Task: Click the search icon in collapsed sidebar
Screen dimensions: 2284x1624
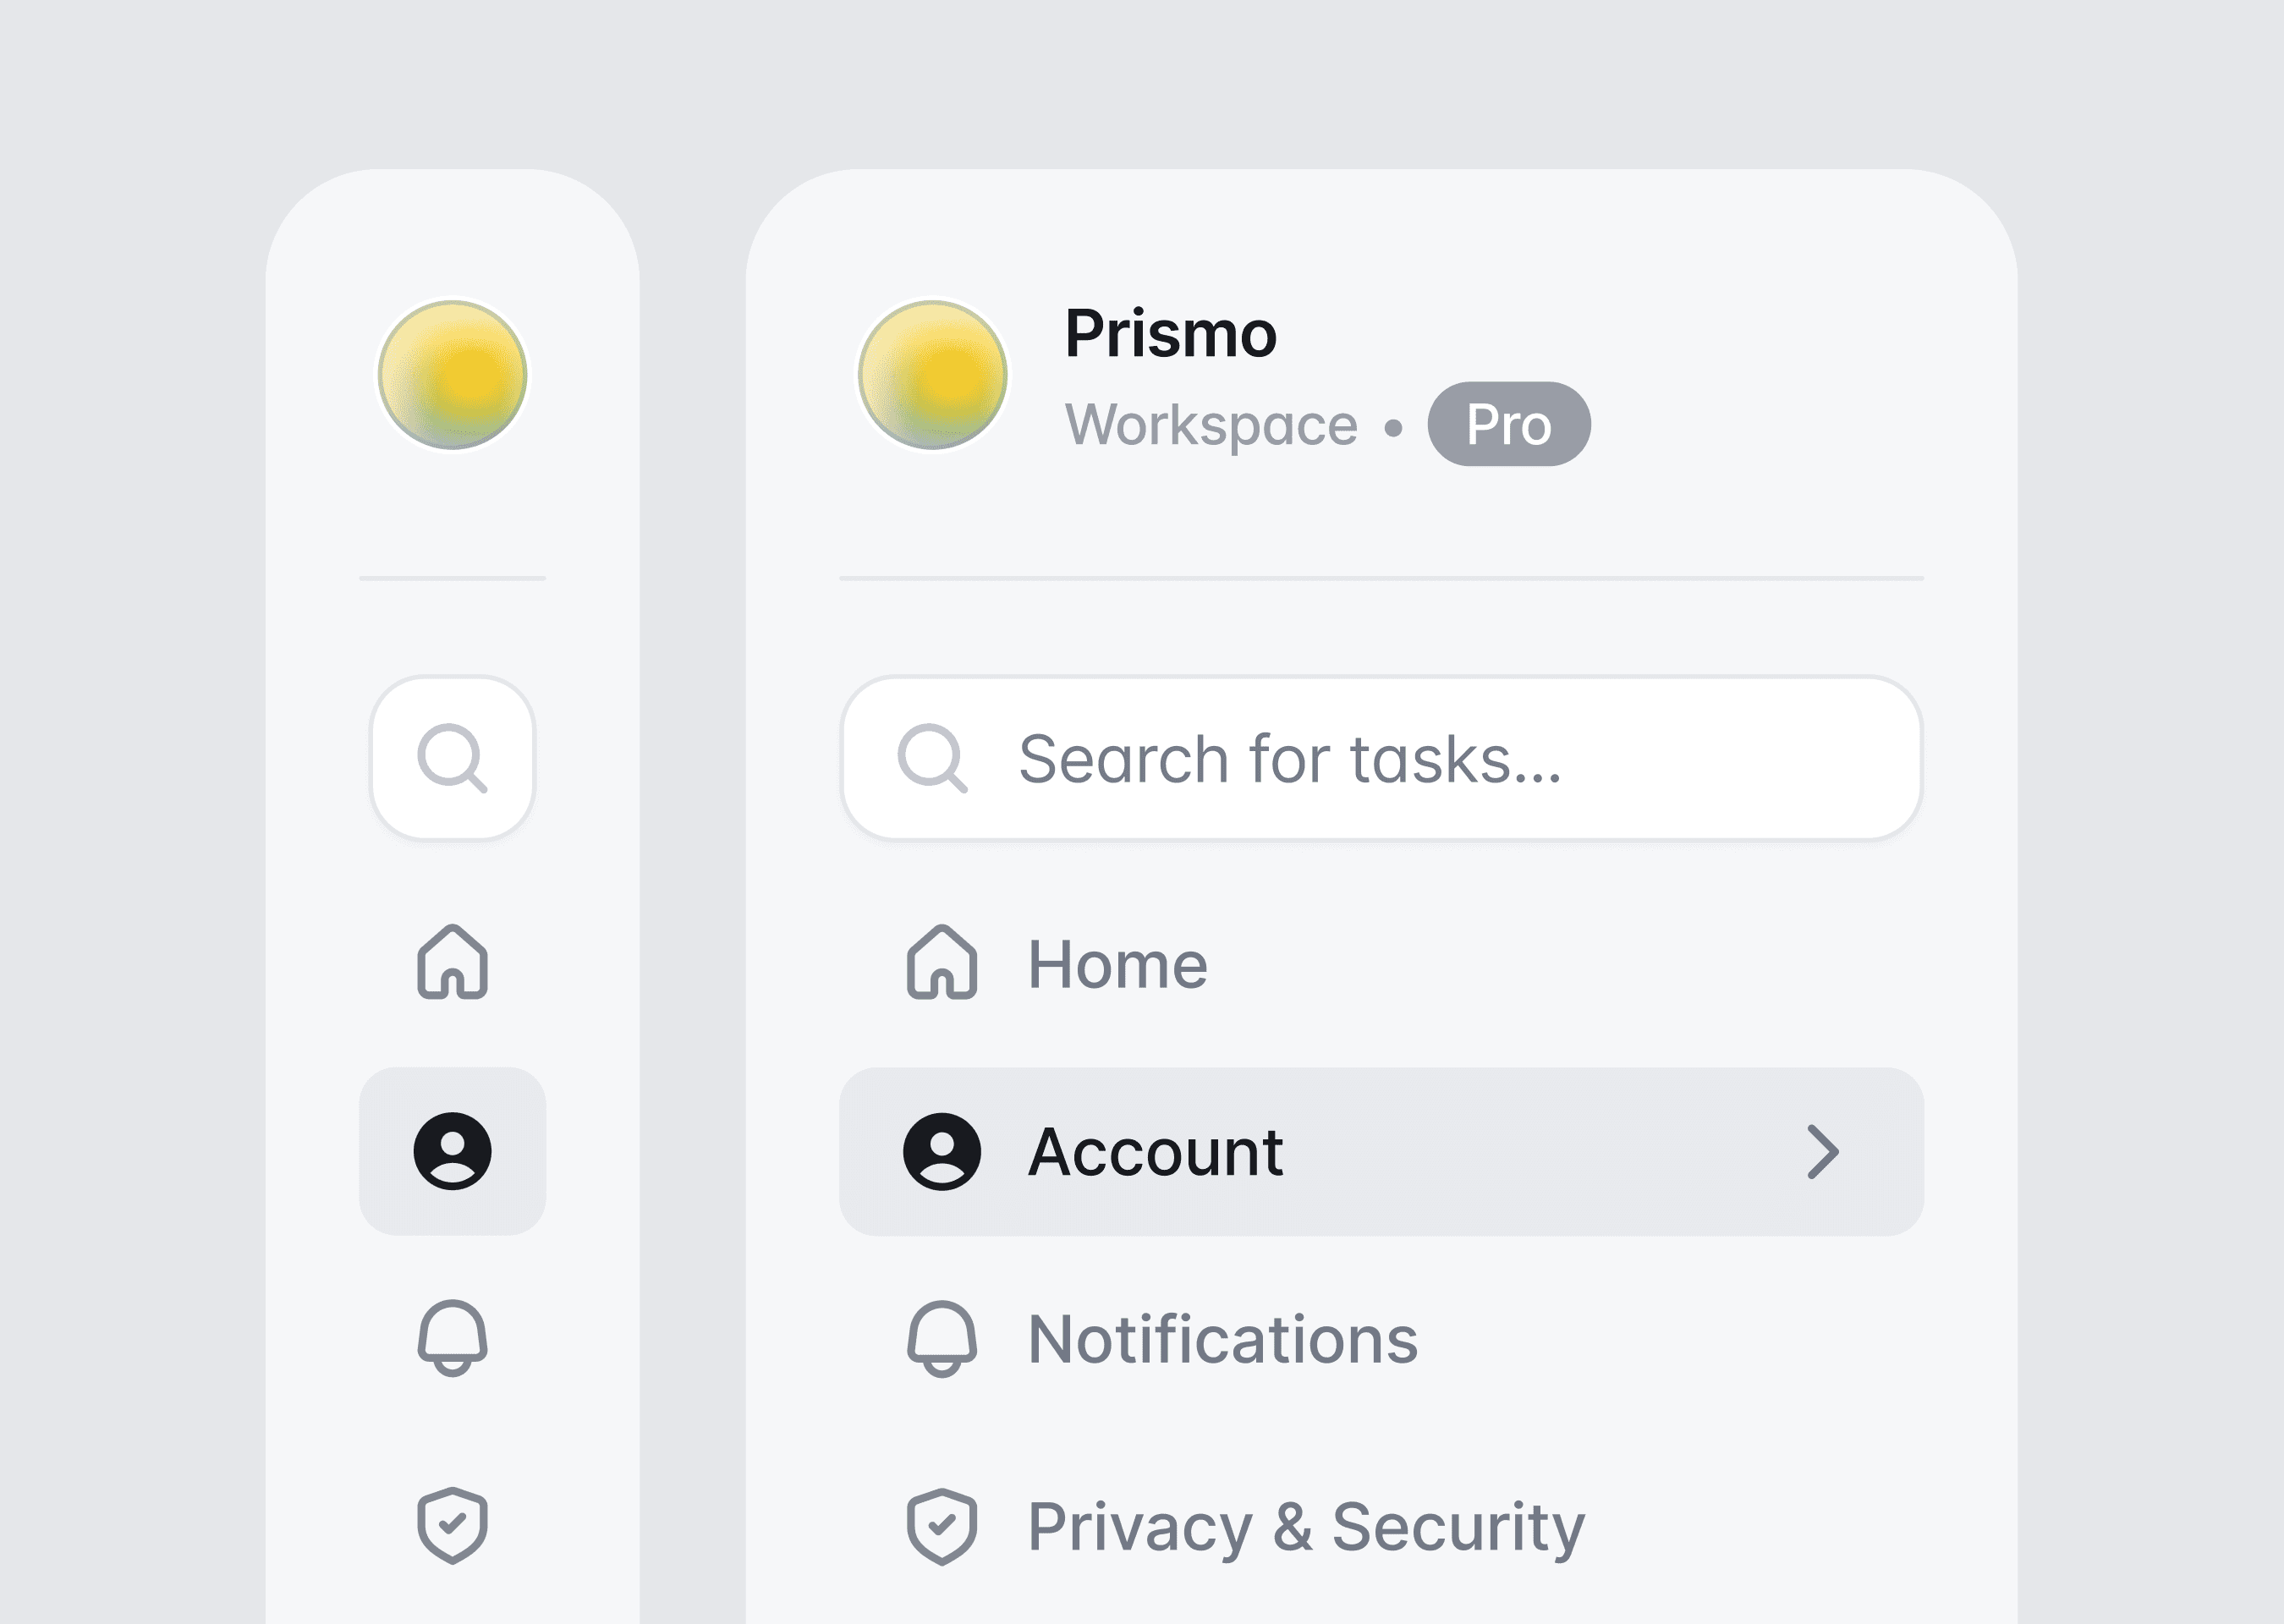Action: tap(452, 758)
